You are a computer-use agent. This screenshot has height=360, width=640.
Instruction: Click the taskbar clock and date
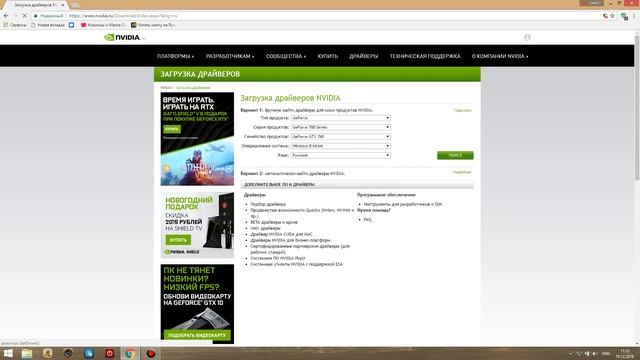click(x=625, y=353)
